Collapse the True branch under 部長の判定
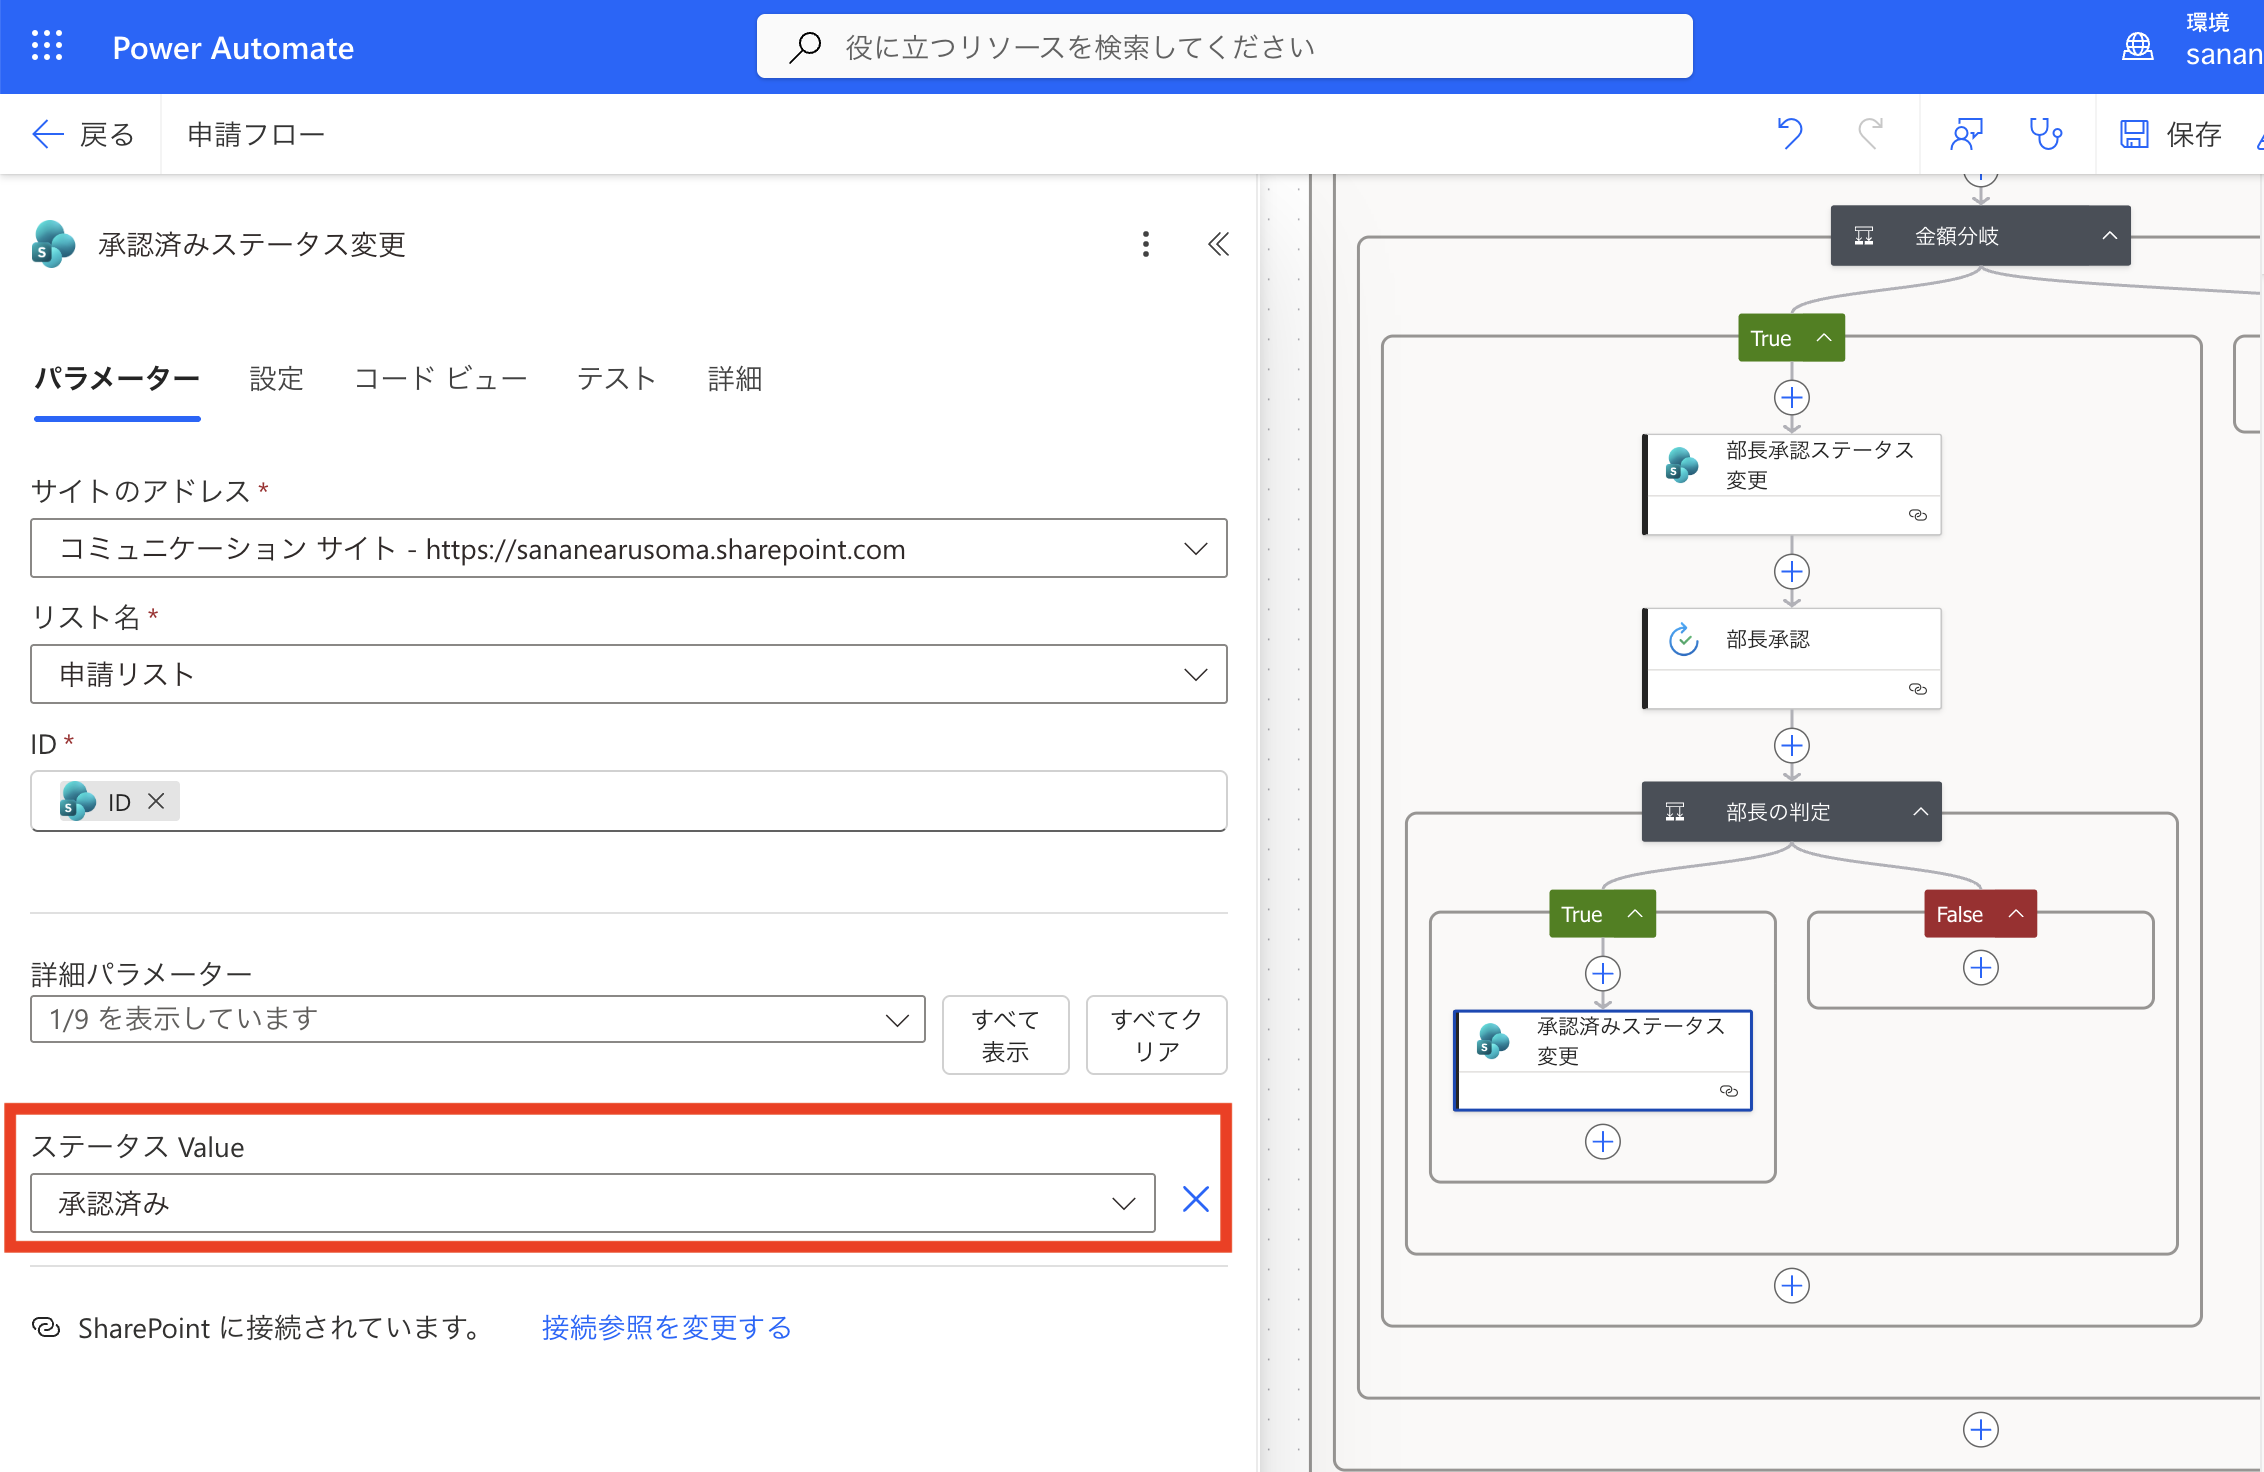This screenshot has height=1472, width=2264. [x=1635, y=913]
